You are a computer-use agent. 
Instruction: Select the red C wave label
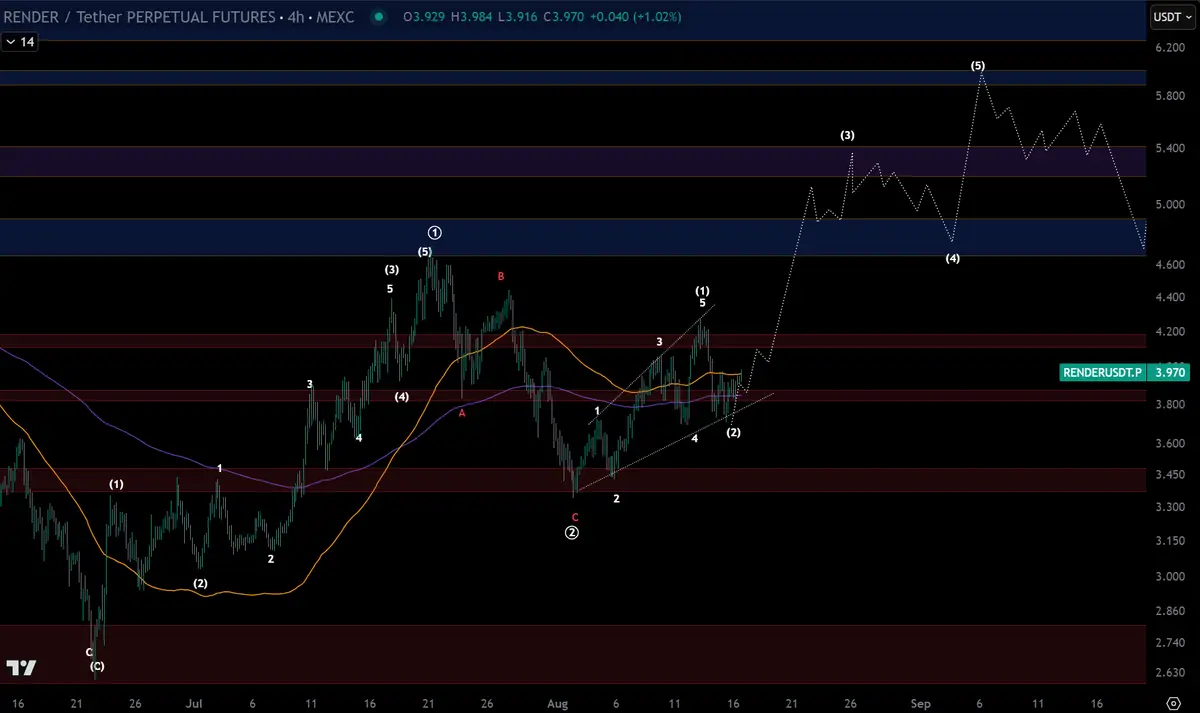coord(575,517)
